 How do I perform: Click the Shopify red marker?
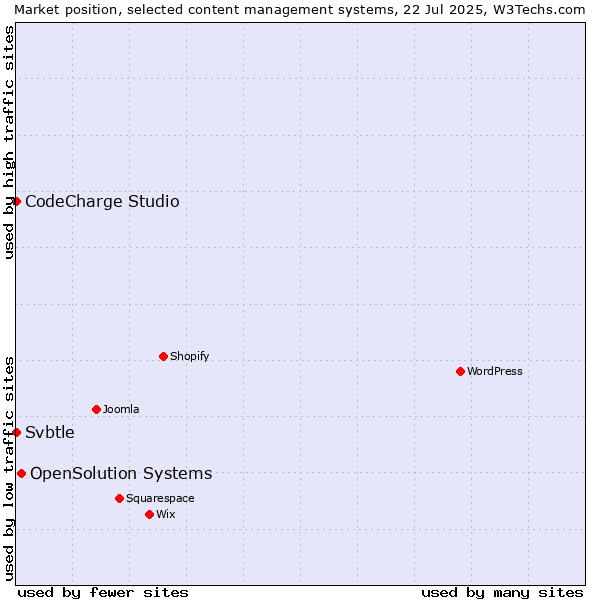(x=163, y=357)
